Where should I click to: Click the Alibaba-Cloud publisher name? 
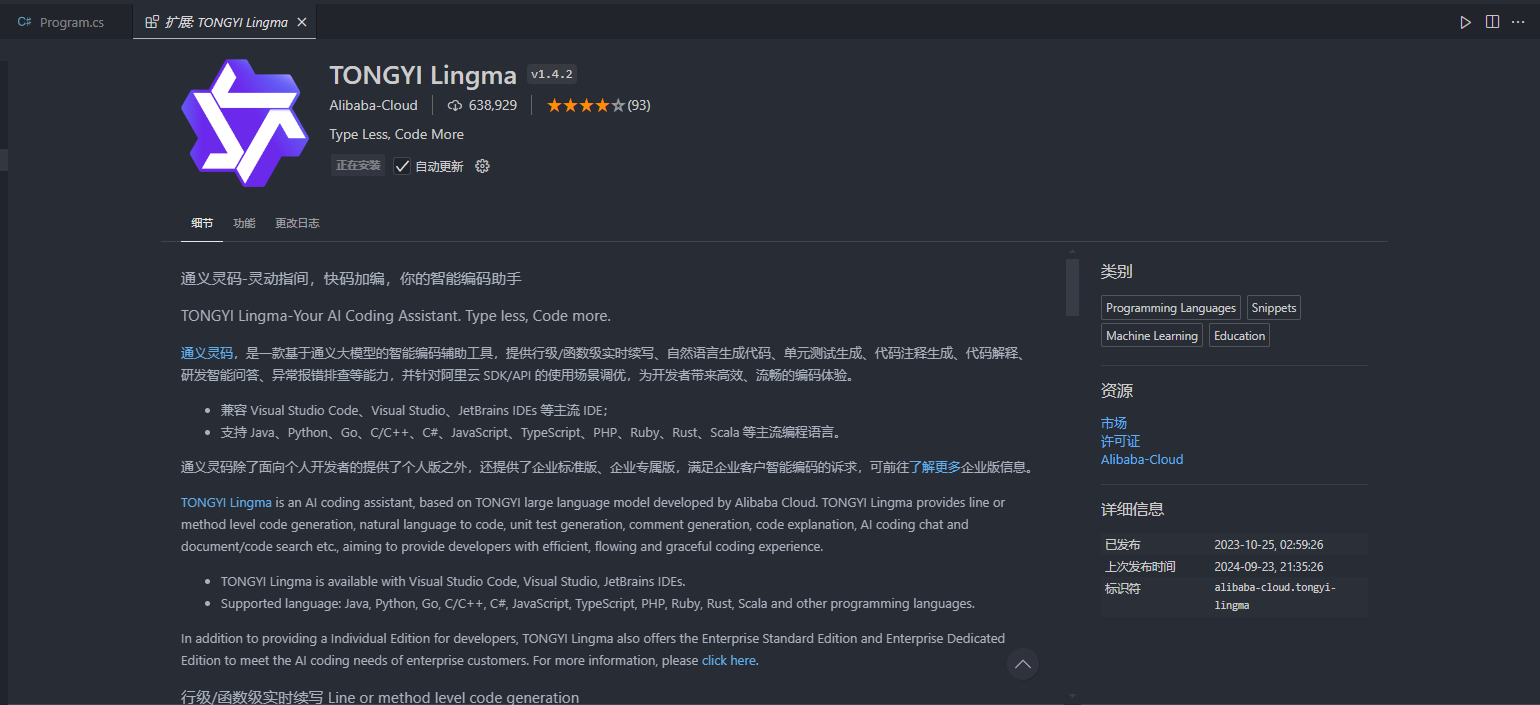tap(373, 105)
